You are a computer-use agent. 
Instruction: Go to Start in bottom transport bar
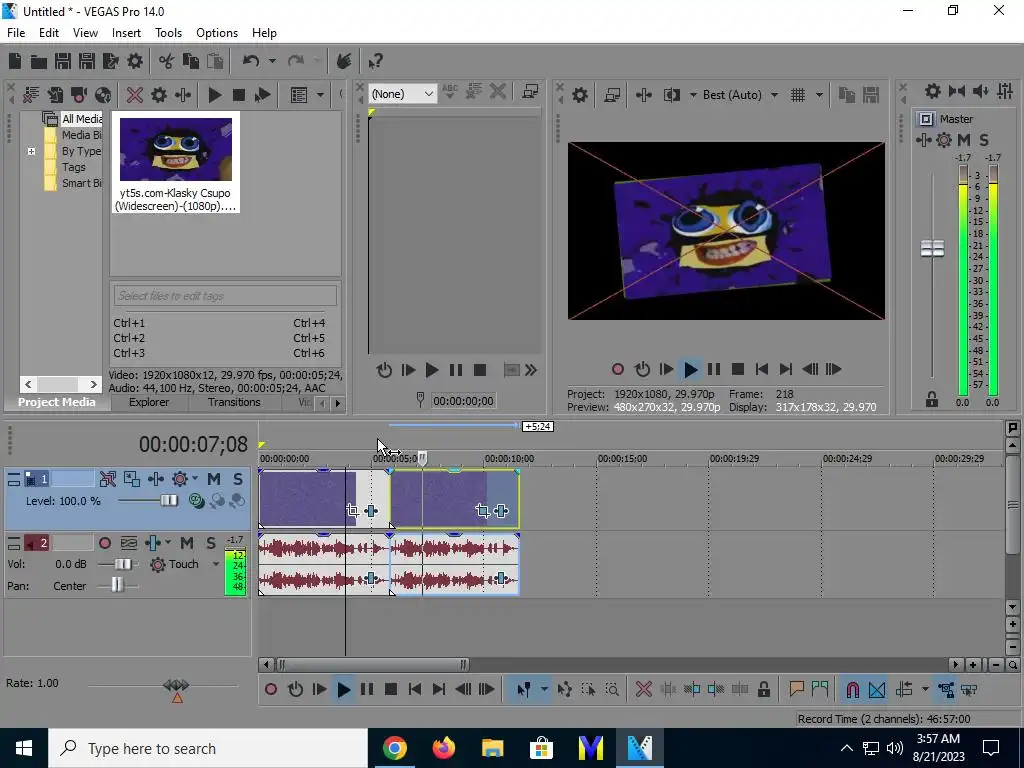415,689
